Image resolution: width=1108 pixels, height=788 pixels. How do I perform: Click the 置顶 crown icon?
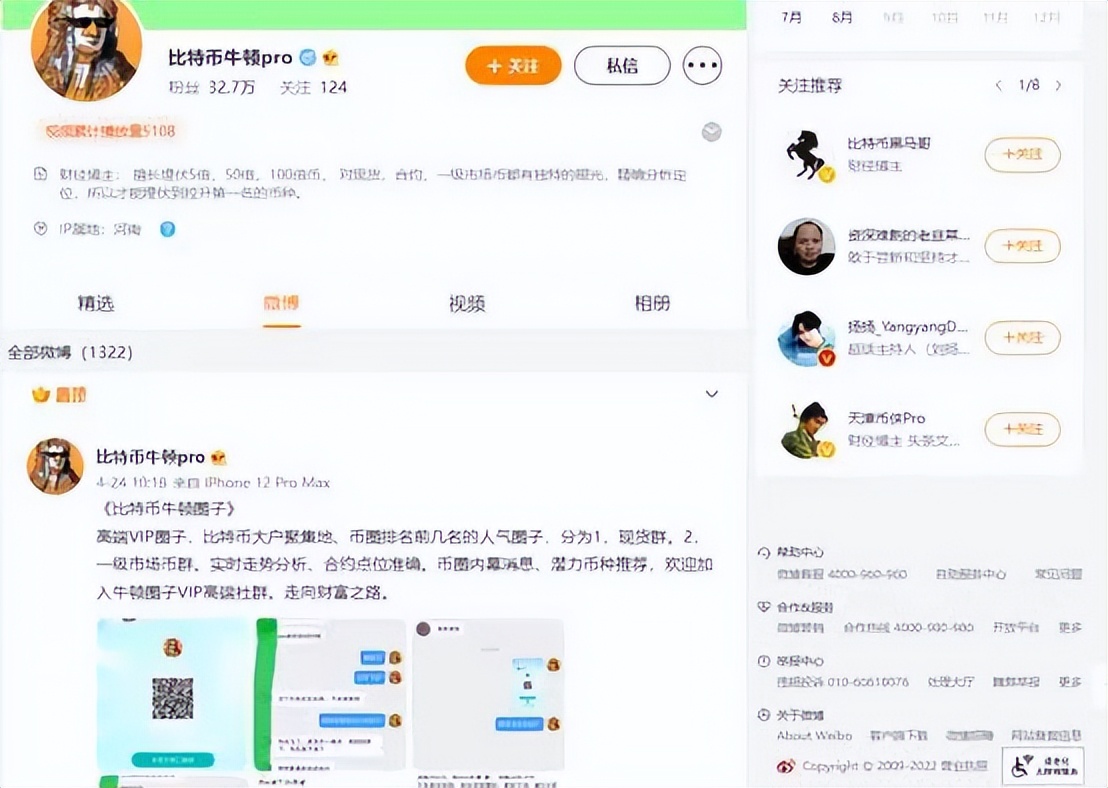point(40,394)
